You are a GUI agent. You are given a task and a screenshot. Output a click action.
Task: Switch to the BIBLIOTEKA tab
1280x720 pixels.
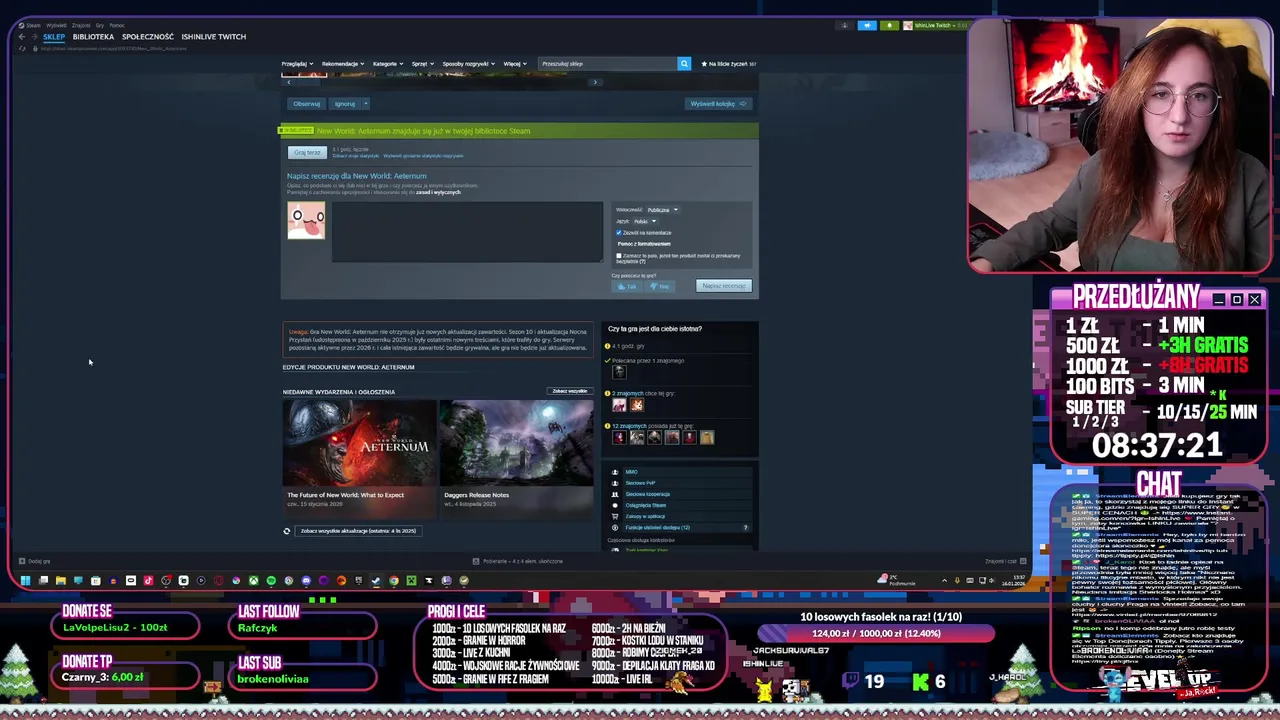[93, 37]
